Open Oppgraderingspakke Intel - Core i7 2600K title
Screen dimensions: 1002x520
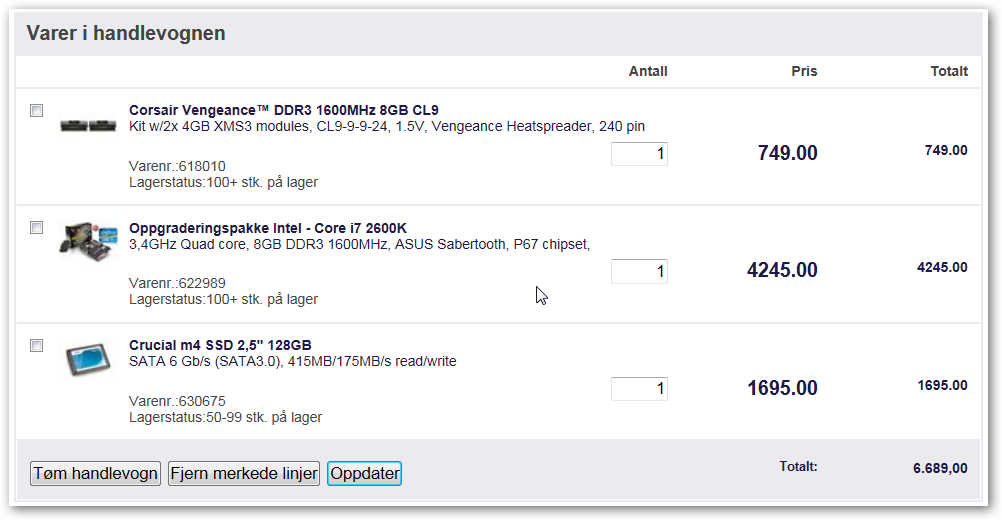point(268,228)
